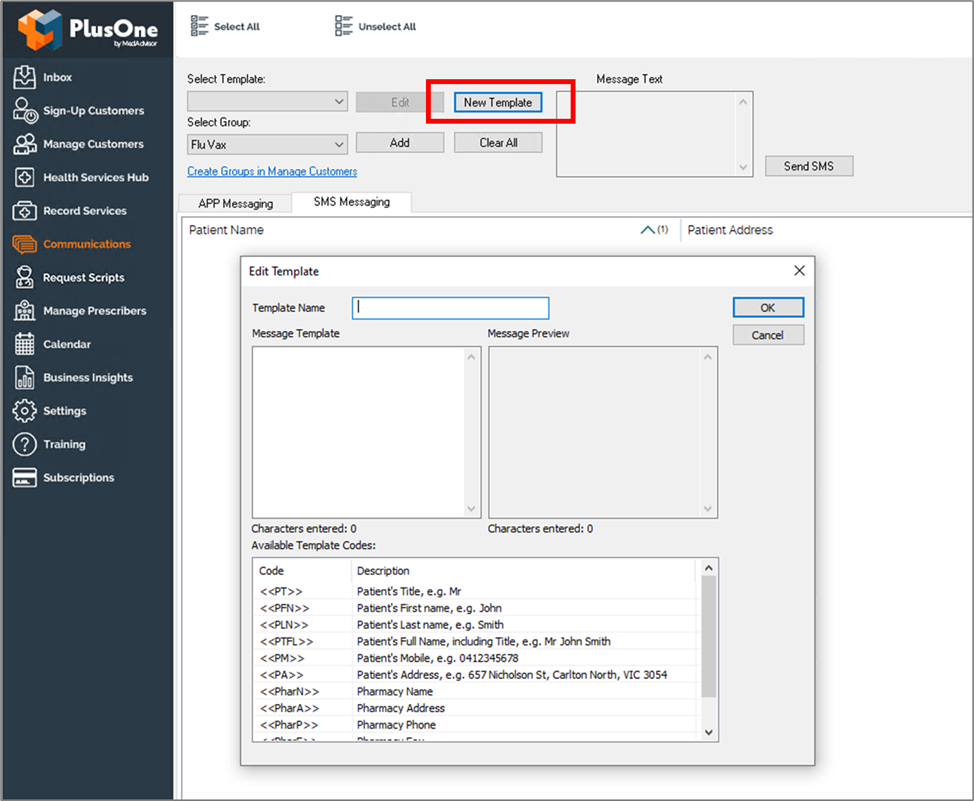Click Message Text scroll up arrow

743,101
